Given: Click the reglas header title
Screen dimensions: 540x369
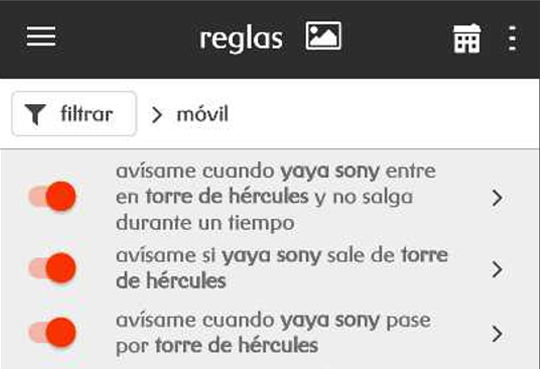Looking at the screenshot, I should [241, 39].
